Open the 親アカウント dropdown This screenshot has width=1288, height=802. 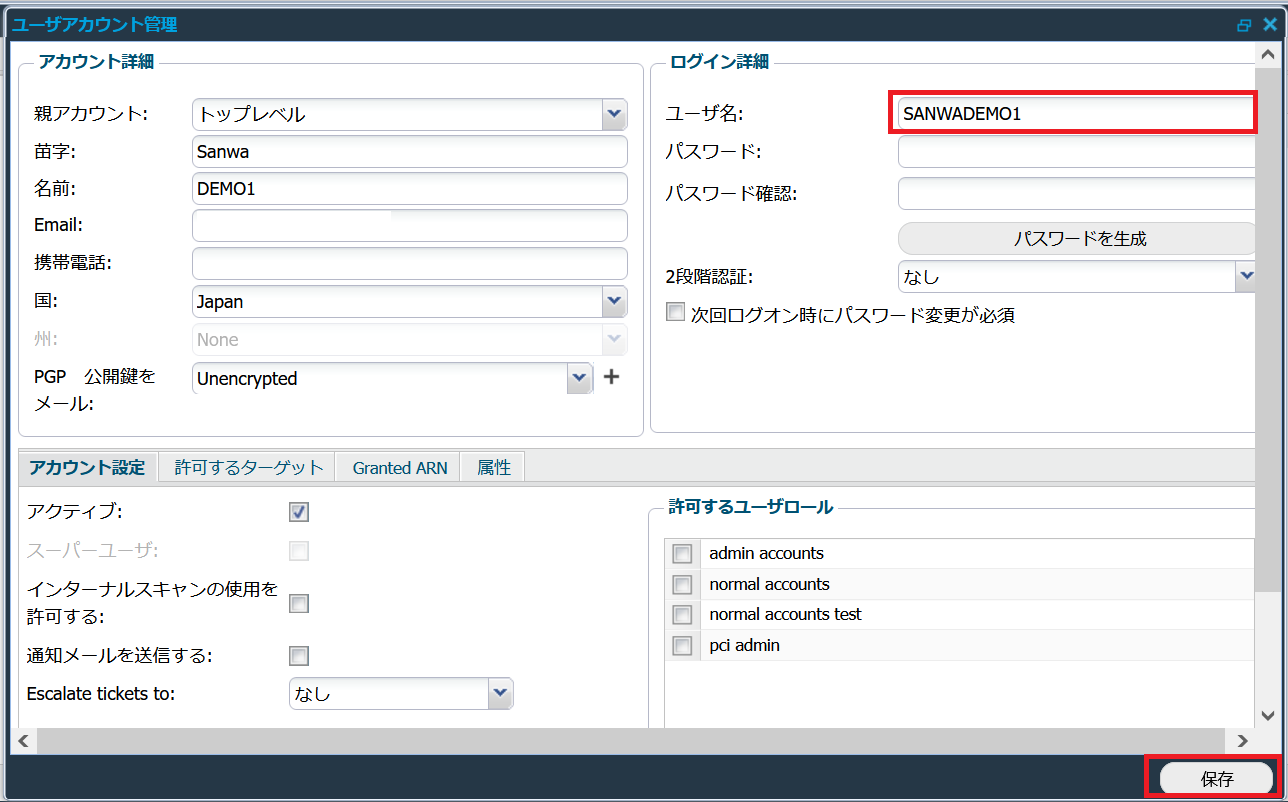614,114
